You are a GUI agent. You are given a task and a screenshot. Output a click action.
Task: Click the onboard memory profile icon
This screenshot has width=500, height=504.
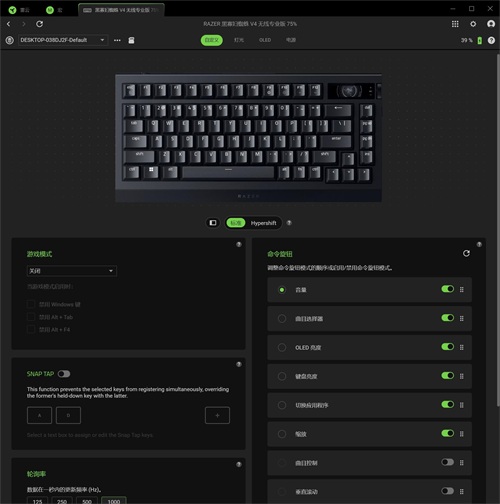[x=131, y=40]
